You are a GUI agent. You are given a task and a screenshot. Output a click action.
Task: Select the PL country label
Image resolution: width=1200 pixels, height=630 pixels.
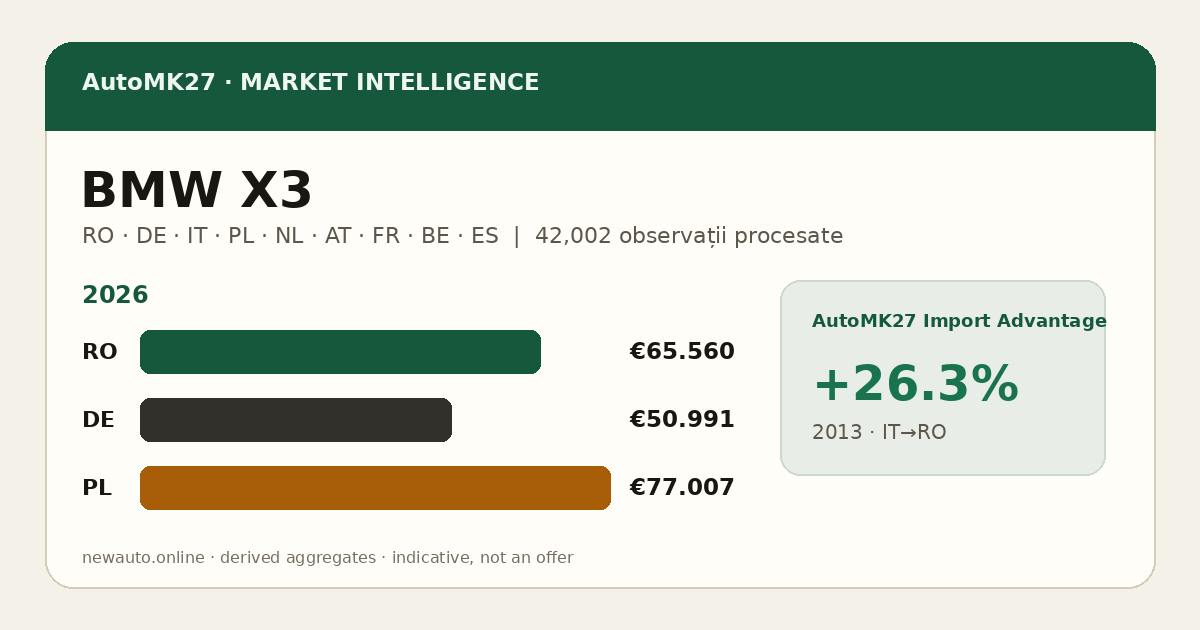coord(97,488)
